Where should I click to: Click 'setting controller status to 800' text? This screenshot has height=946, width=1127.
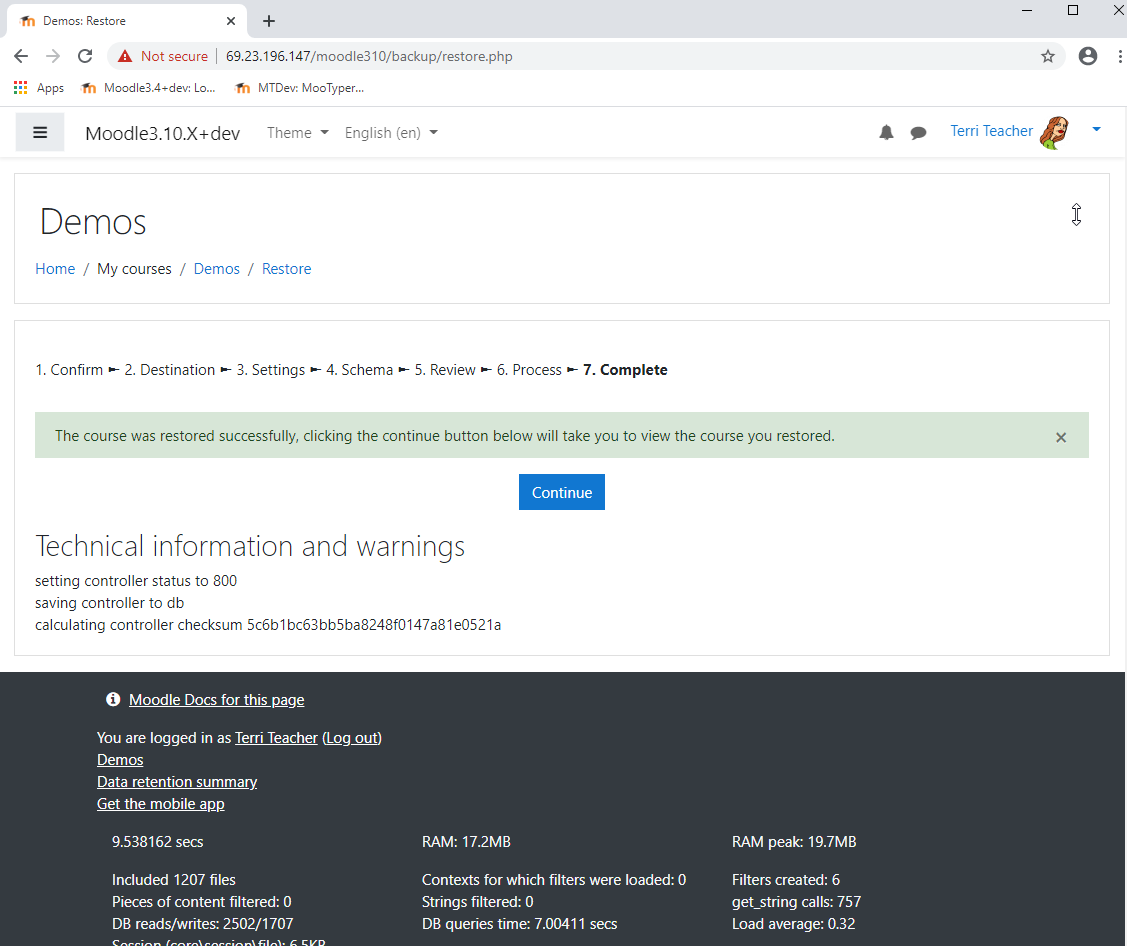pos(136,581)
